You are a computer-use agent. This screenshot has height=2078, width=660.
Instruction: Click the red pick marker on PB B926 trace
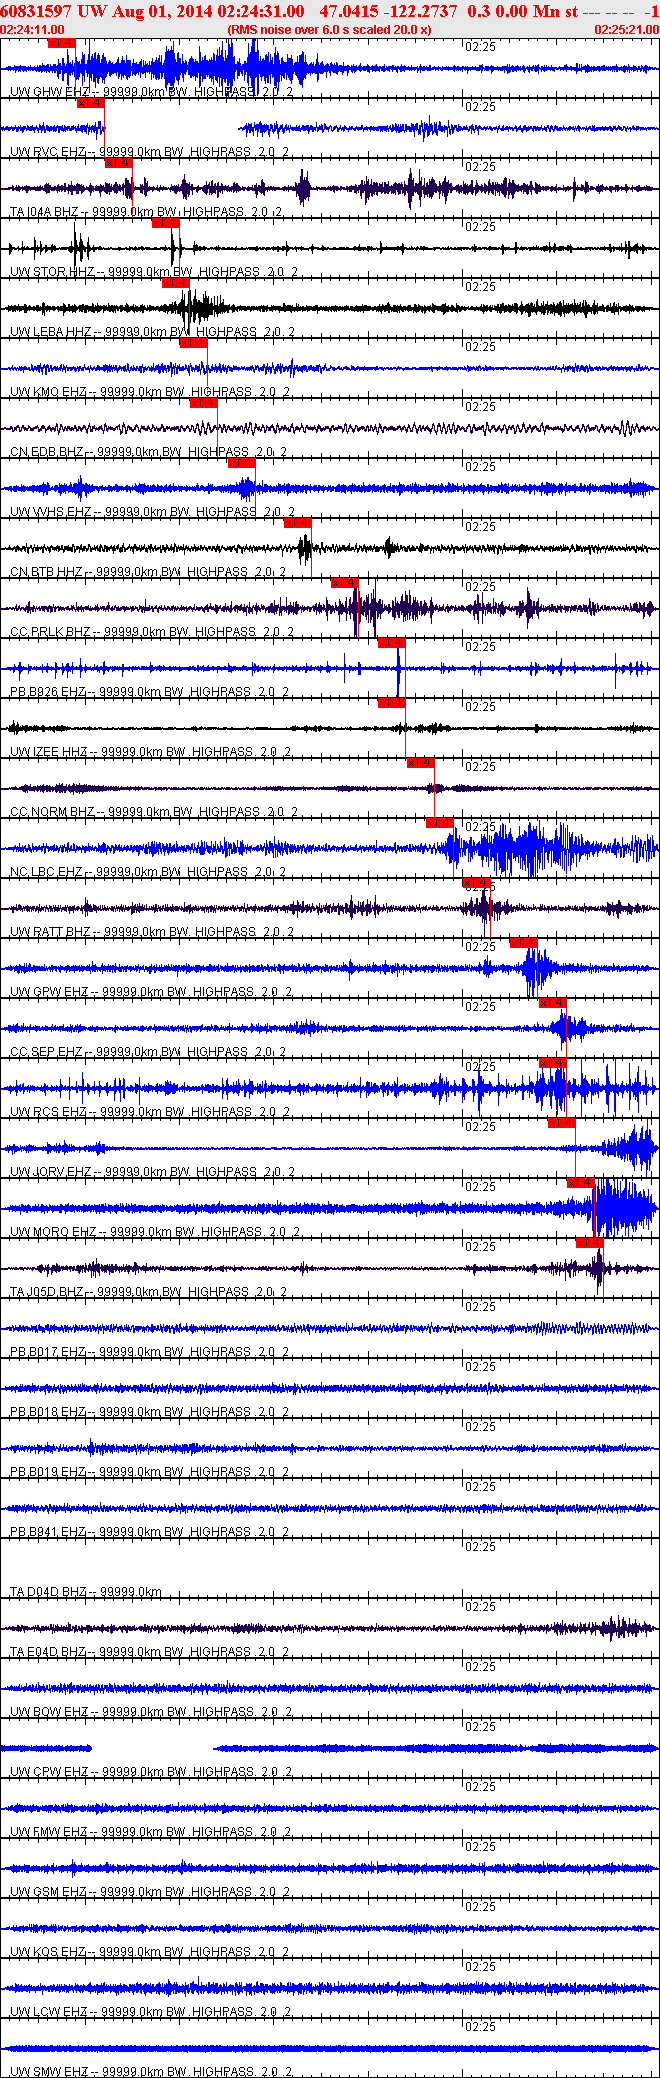click(391, 643)
